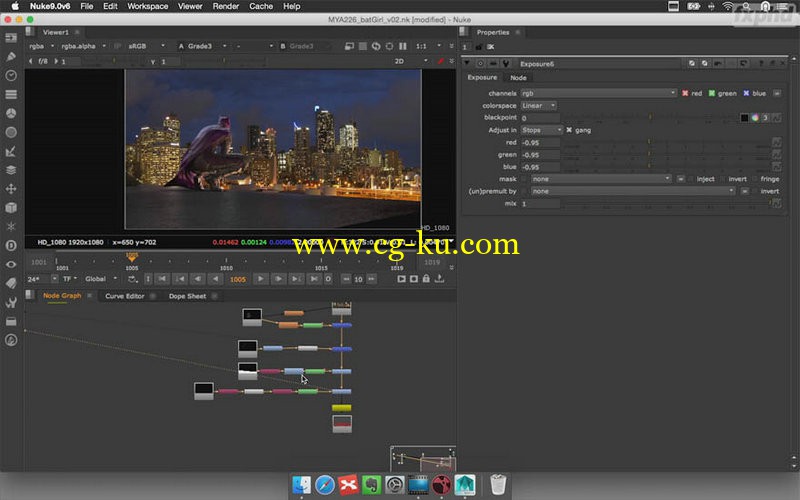Image resolution: width=800 pixels, height=500 pixels.
Task: Open the Filter nodes circle icon
Action: click(x=11, y=132)
